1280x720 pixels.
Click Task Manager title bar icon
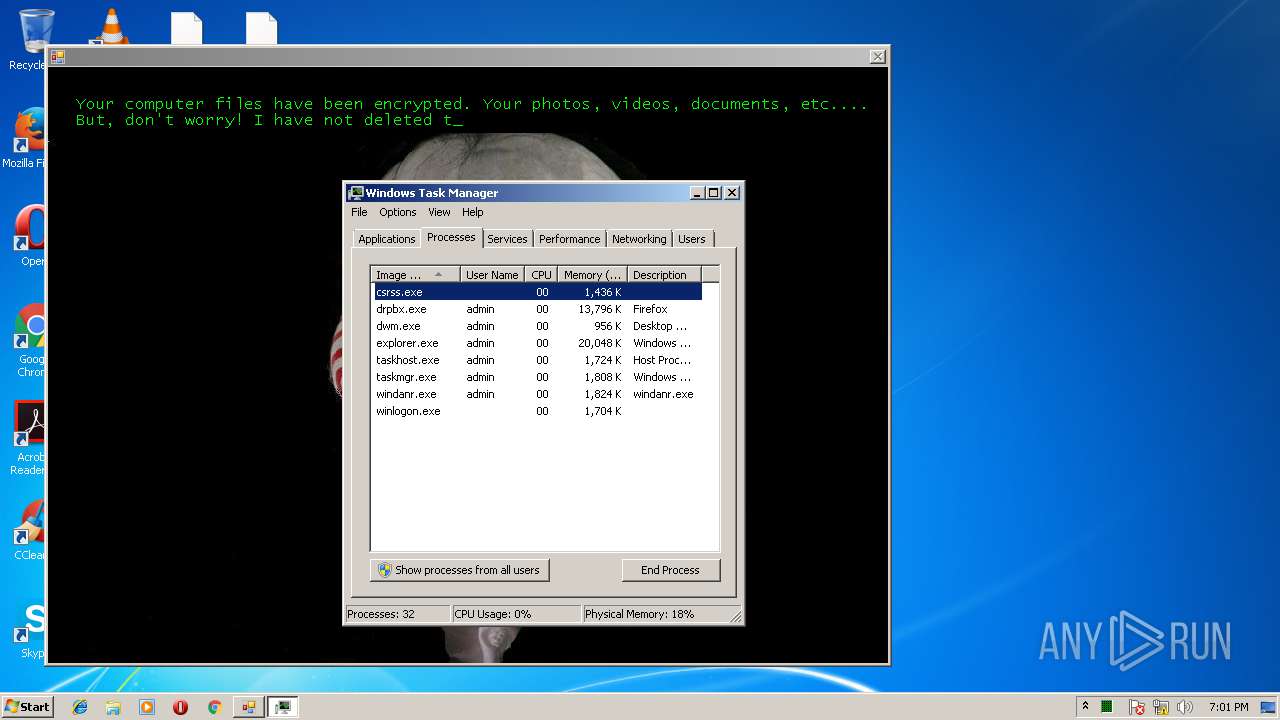[356, 193]
